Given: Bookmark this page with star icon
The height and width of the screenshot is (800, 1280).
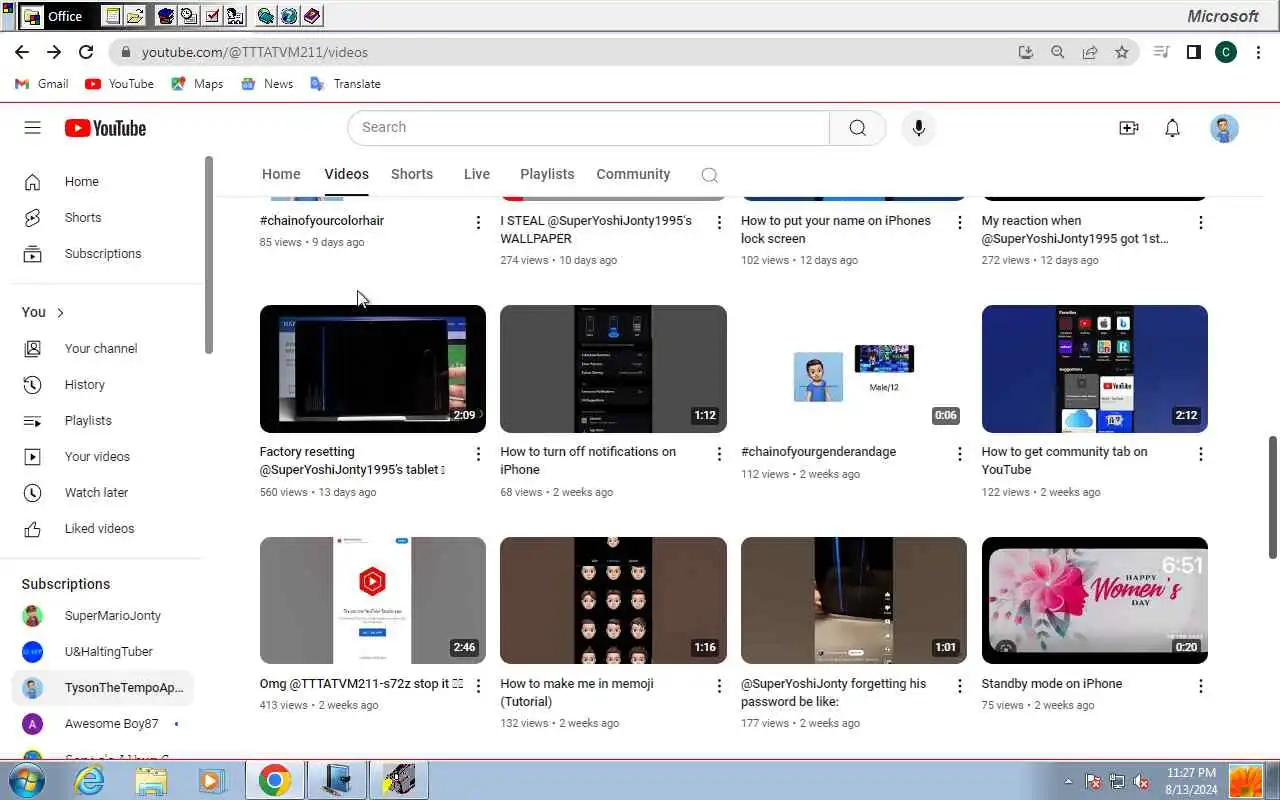Looking at the screenshot, I should click(x=1122, y=52).
